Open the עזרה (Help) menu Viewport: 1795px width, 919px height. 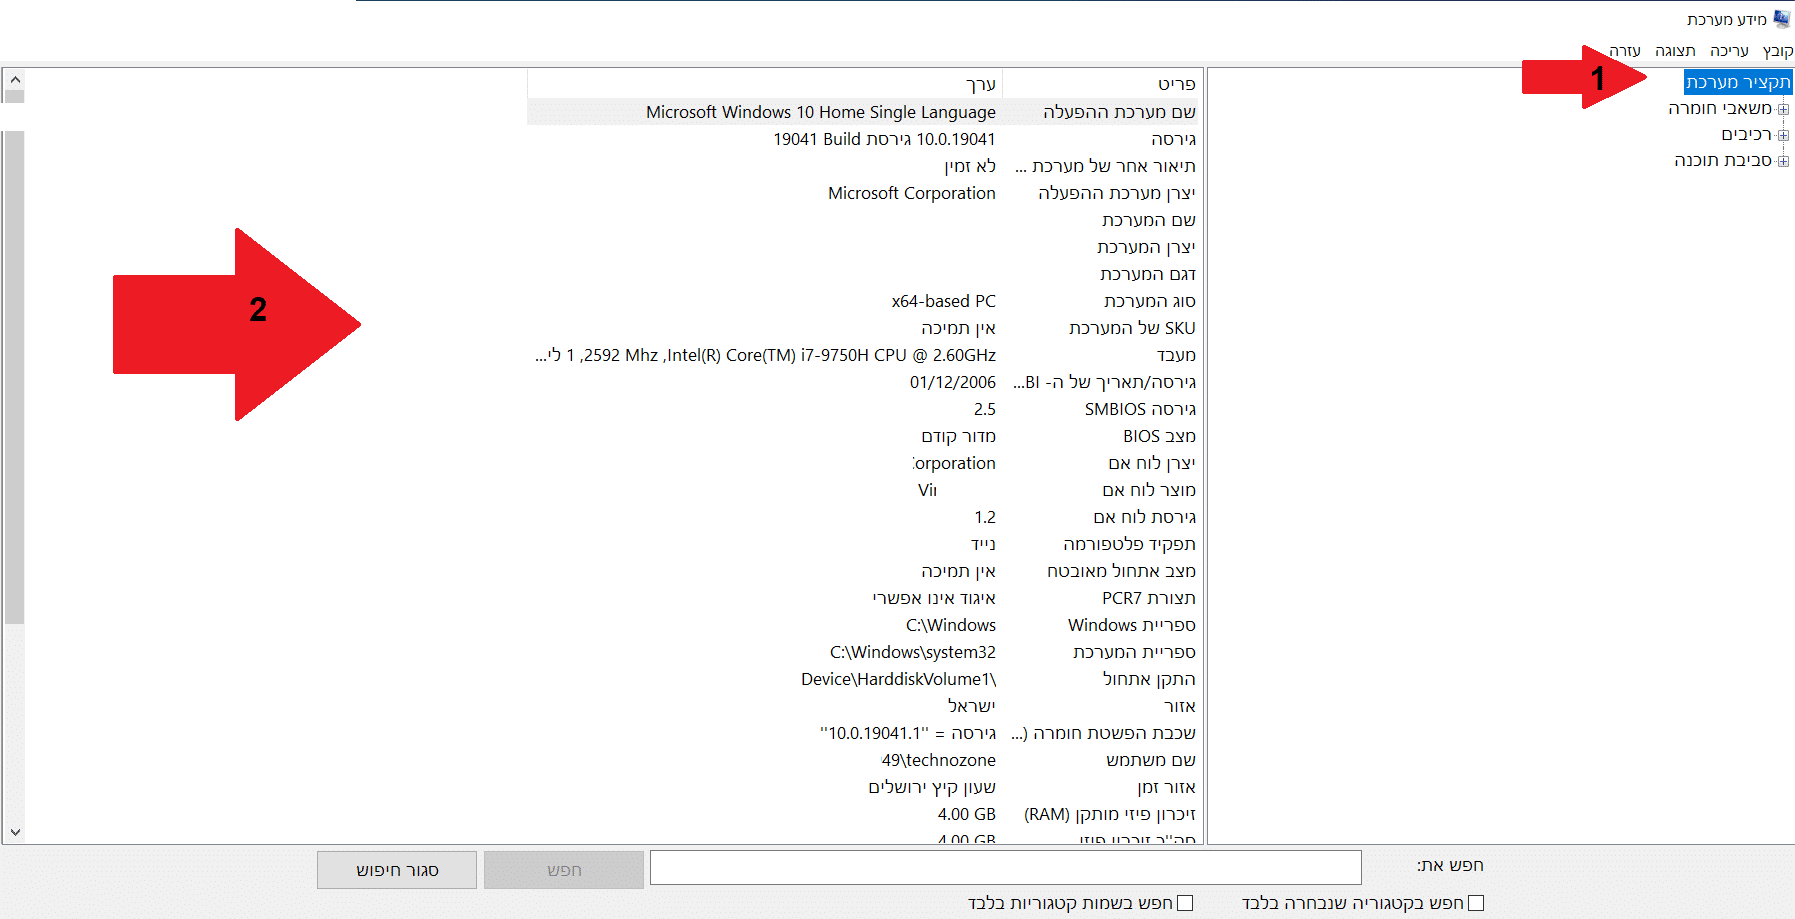pos(1625,51)
